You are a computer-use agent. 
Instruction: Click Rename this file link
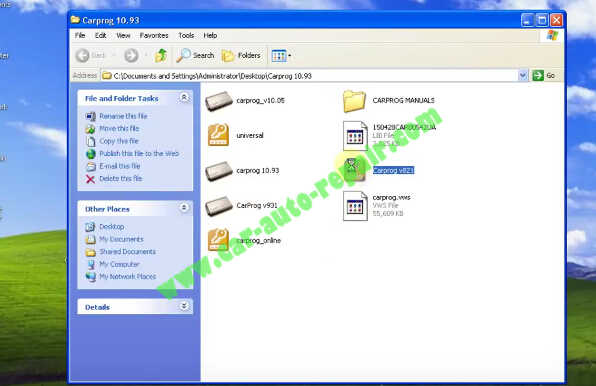[x=123, y=116]
